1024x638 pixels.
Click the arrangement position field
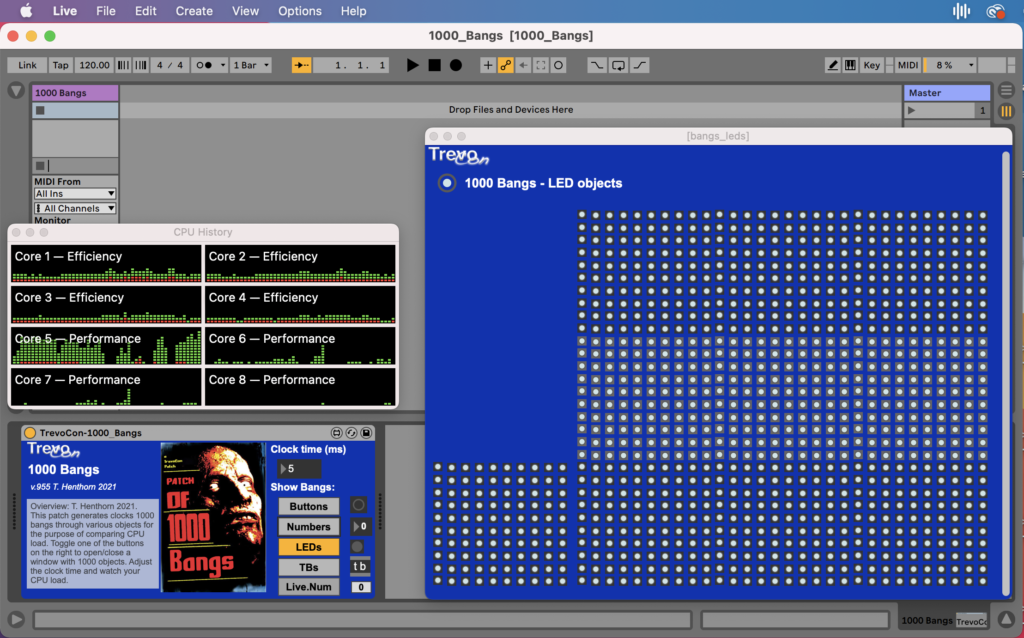click(351, 65)
